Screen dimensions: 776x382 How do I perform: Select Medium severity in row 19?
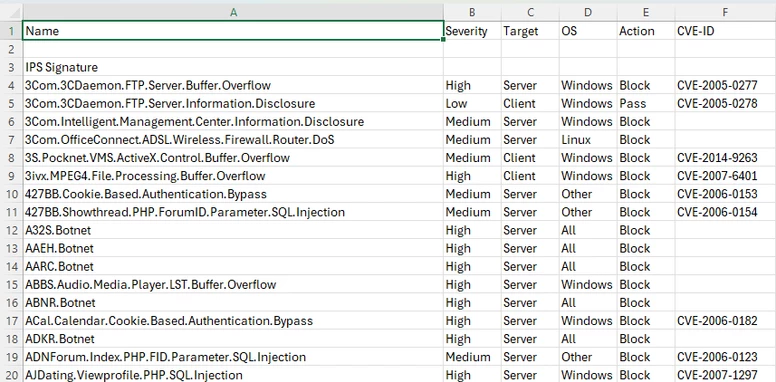[x=472, y=357]
